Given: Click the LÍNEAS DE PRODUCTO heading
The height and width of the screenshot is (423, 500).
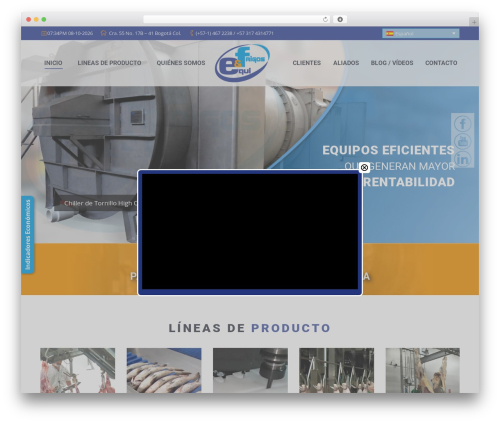Looking at the screenshot, I should click(250, 328).
